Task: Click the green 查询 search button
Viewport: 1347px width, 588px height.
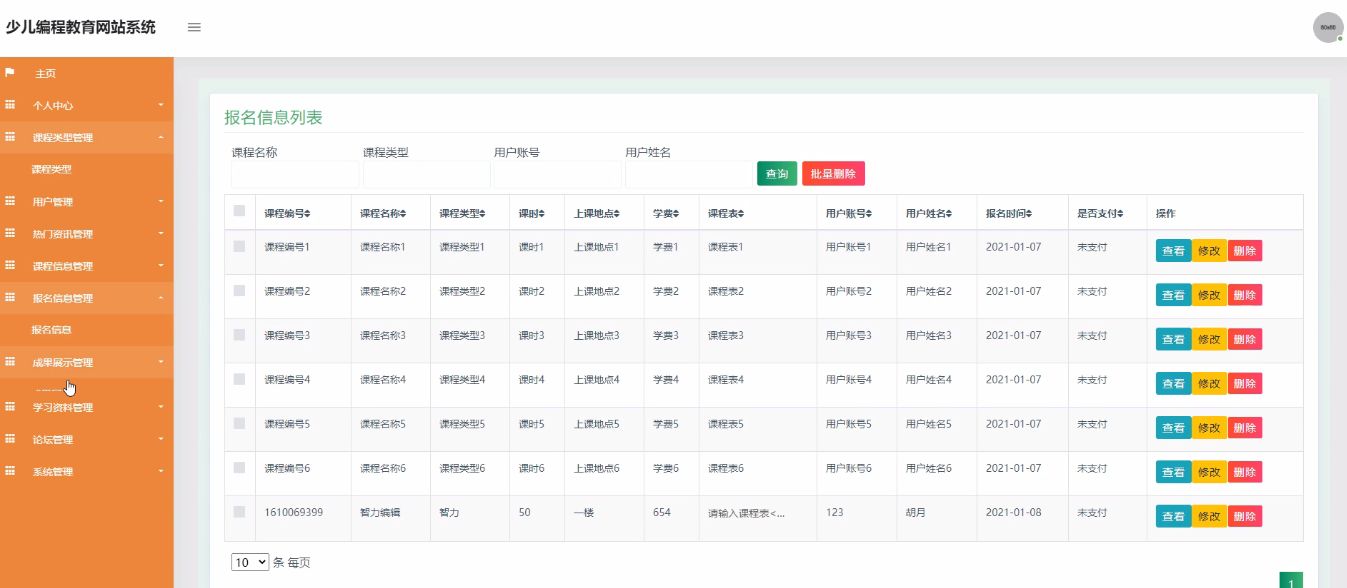Action: pyautogui.click(x=777, y=174)
